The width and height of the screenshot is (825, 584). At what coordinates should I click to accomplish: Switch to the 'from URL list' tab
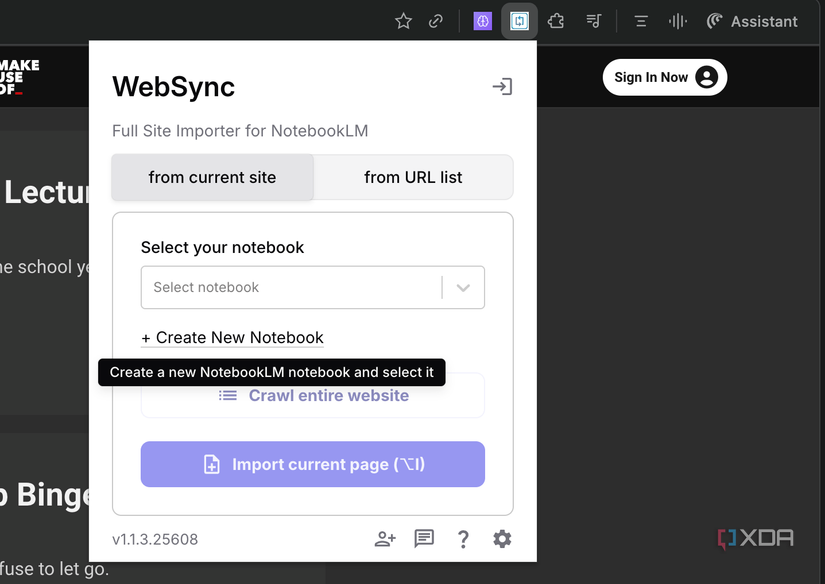(412, 177)
